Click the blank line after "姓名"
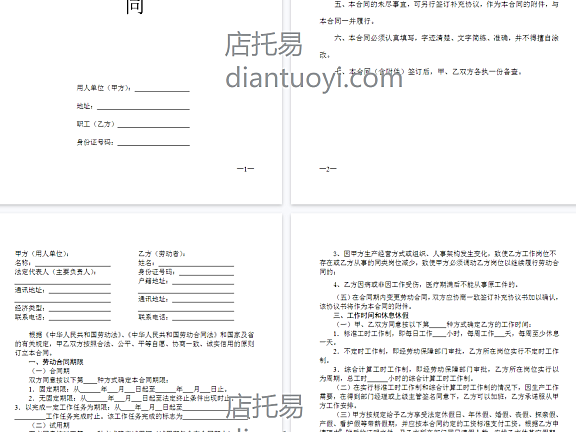Viewport: 576px width, 432px height. (x=195, y=265)
